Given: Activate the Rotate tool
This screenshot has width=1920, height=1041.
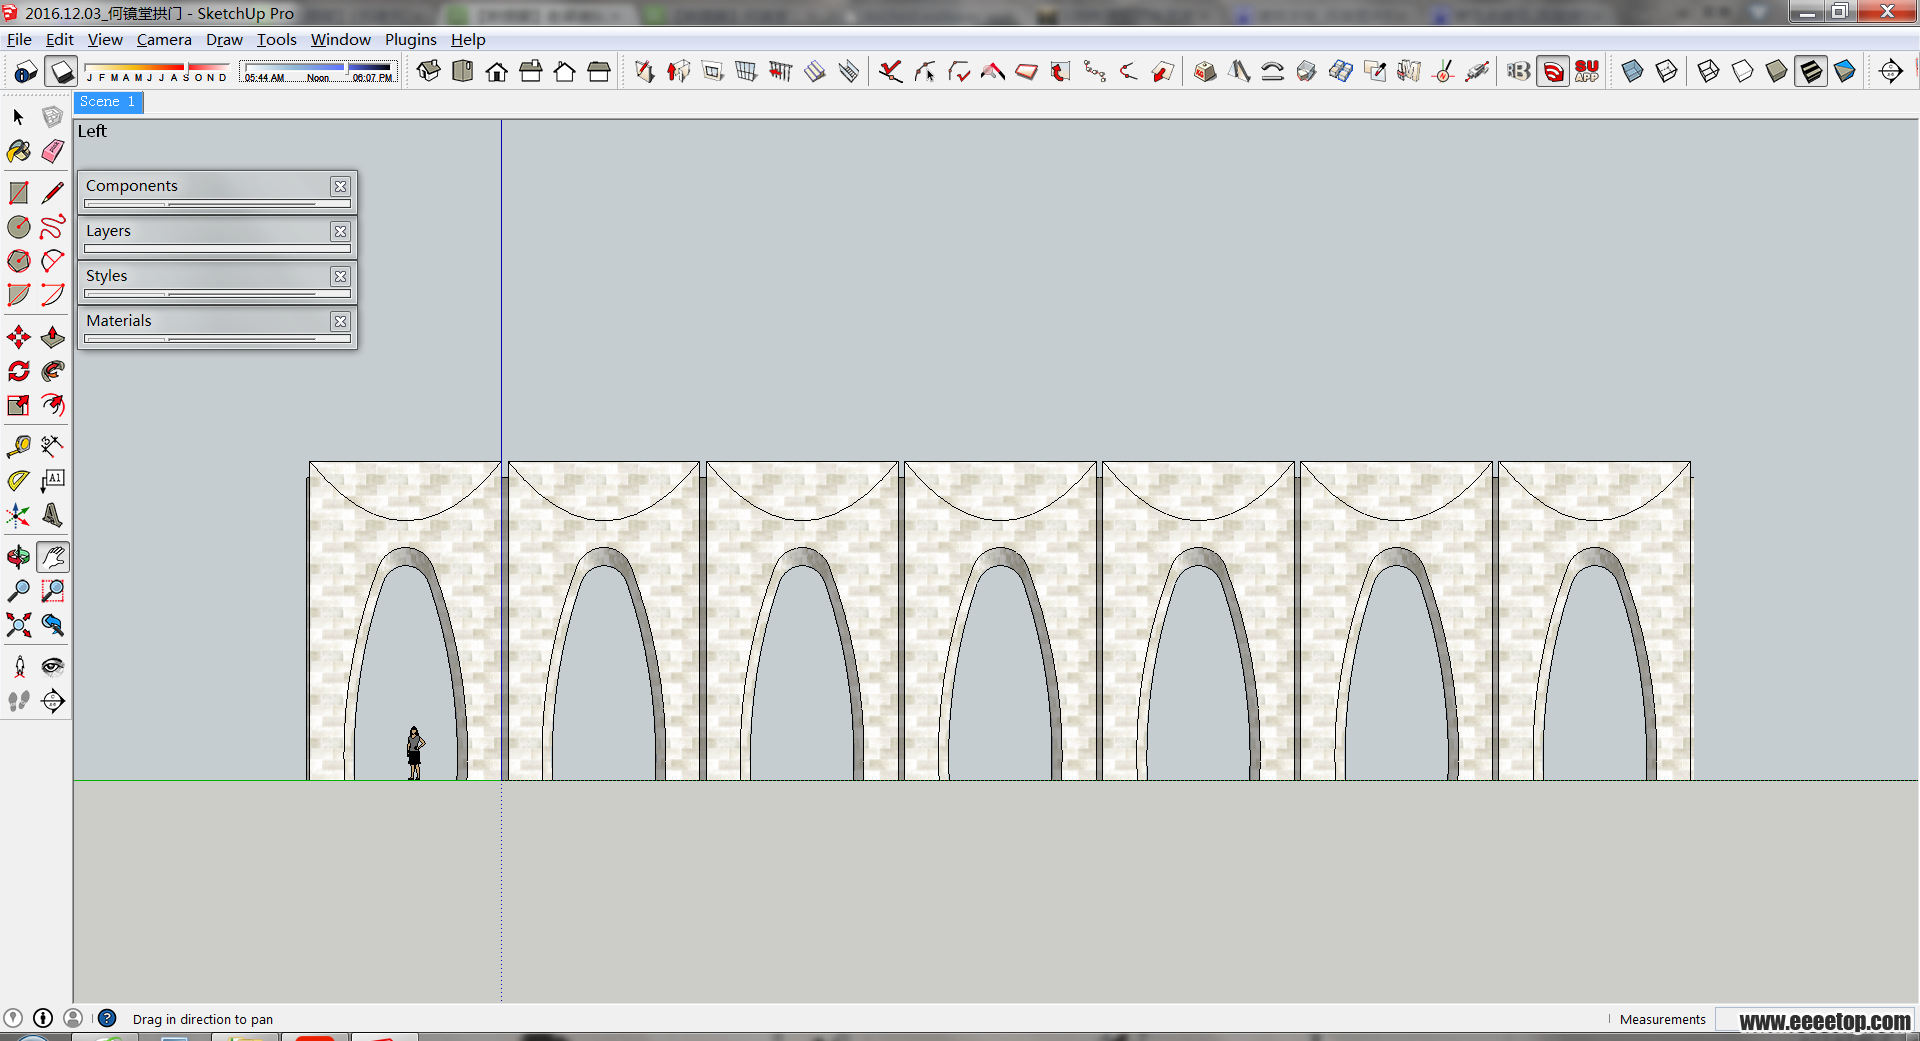Looking at the screenshot, I should (18, 371).
